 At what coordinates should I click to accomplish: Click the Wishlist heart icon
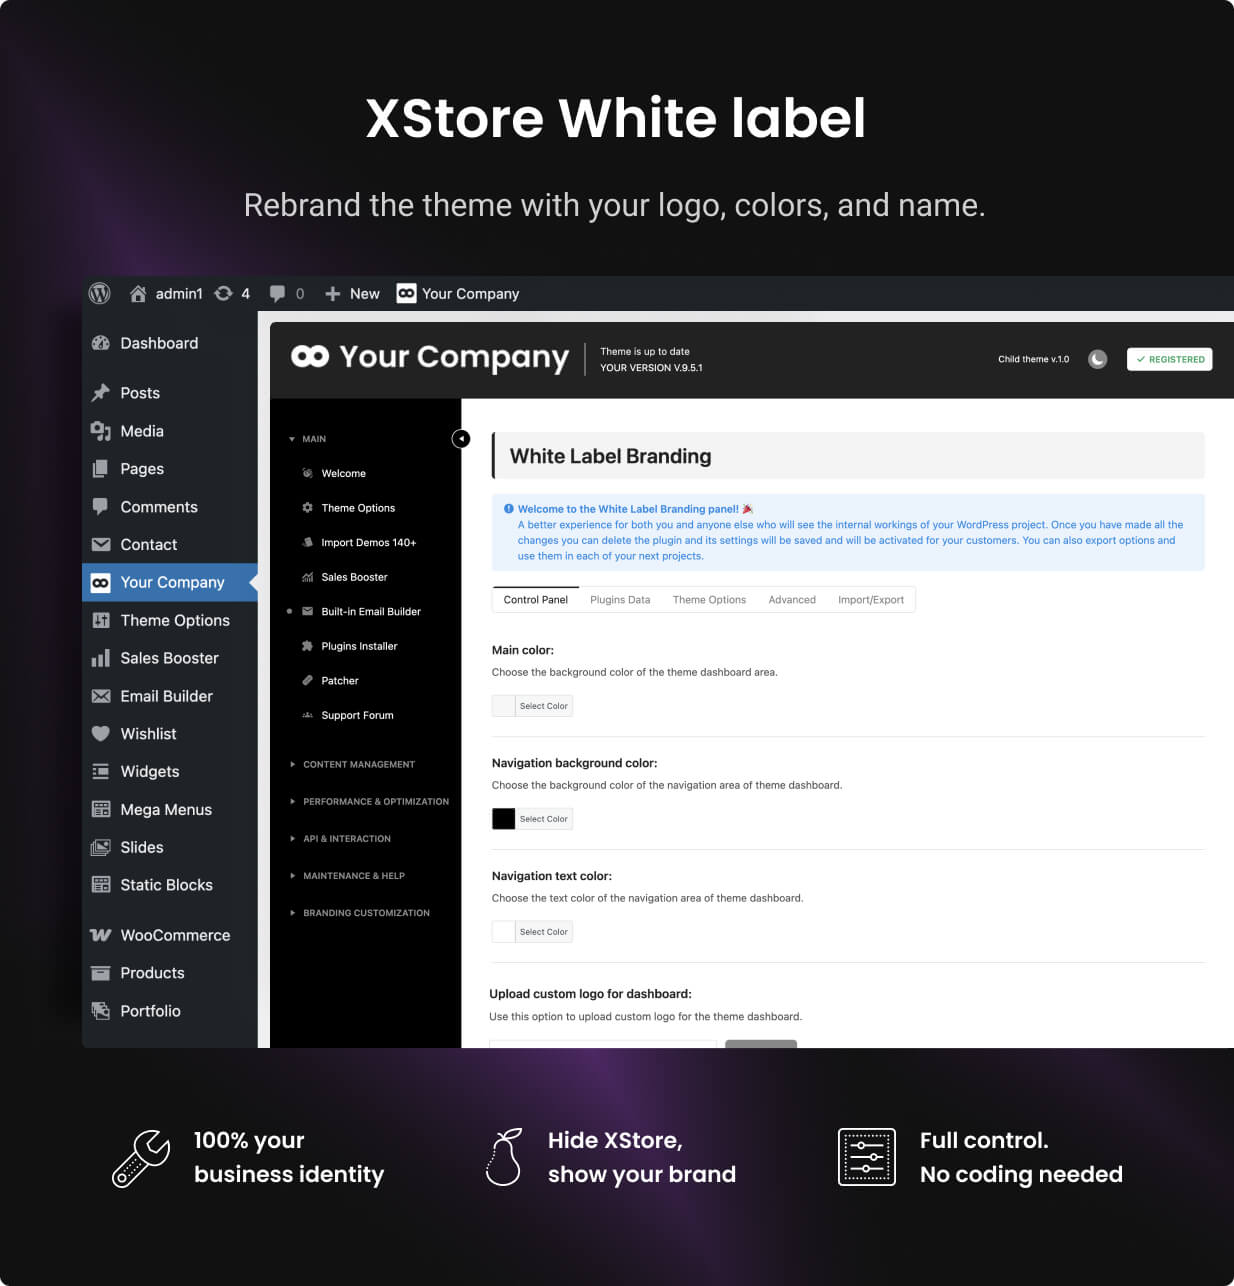pos(100,734)
